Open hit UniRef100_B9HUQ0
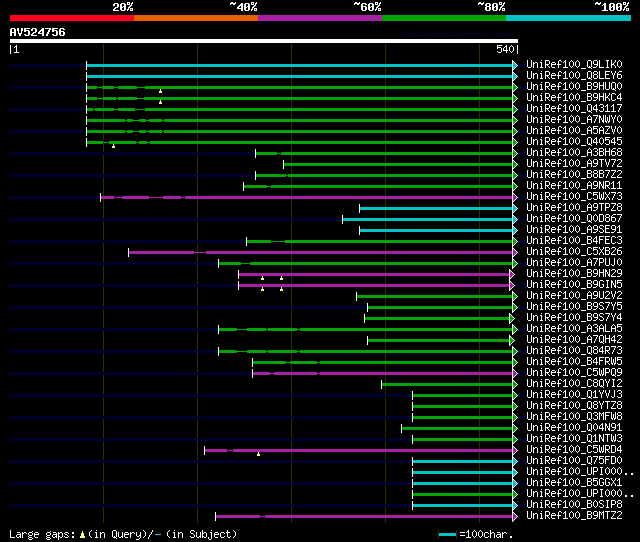 point(574,87)
